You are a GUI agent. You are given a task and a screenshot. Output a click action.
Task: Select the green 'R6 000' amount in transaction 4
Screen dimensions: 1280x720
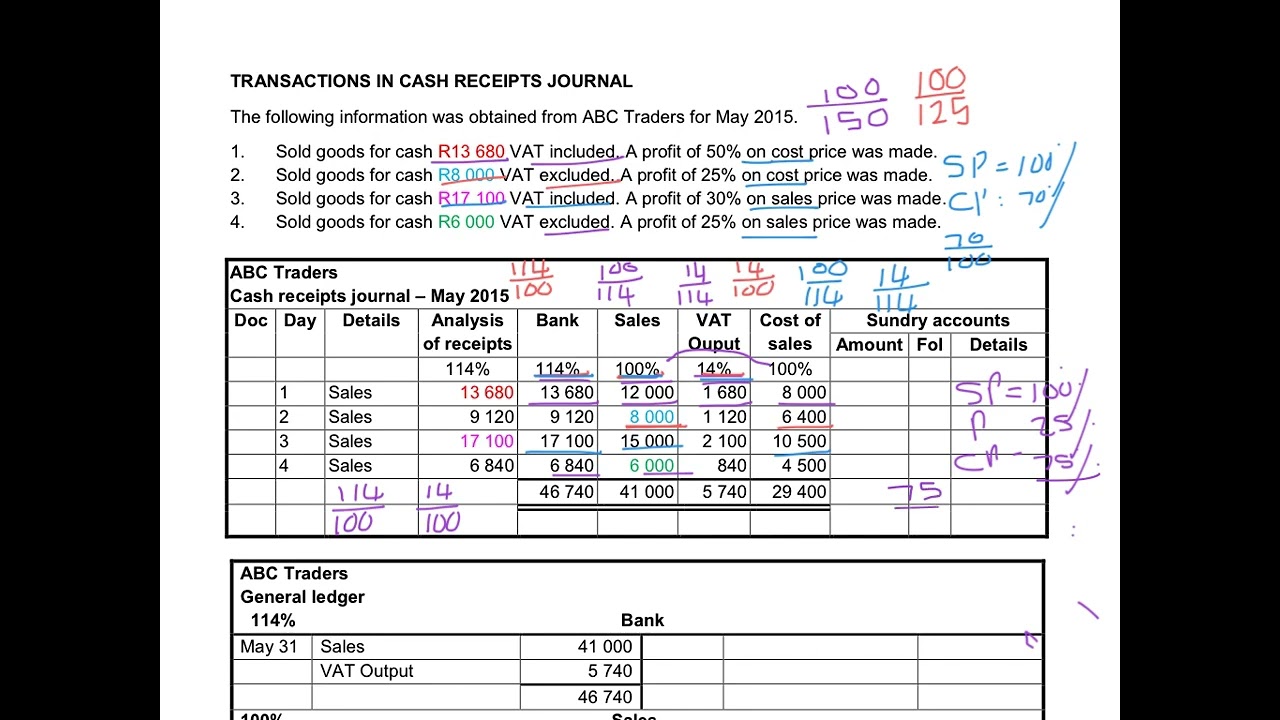[466, 222]
